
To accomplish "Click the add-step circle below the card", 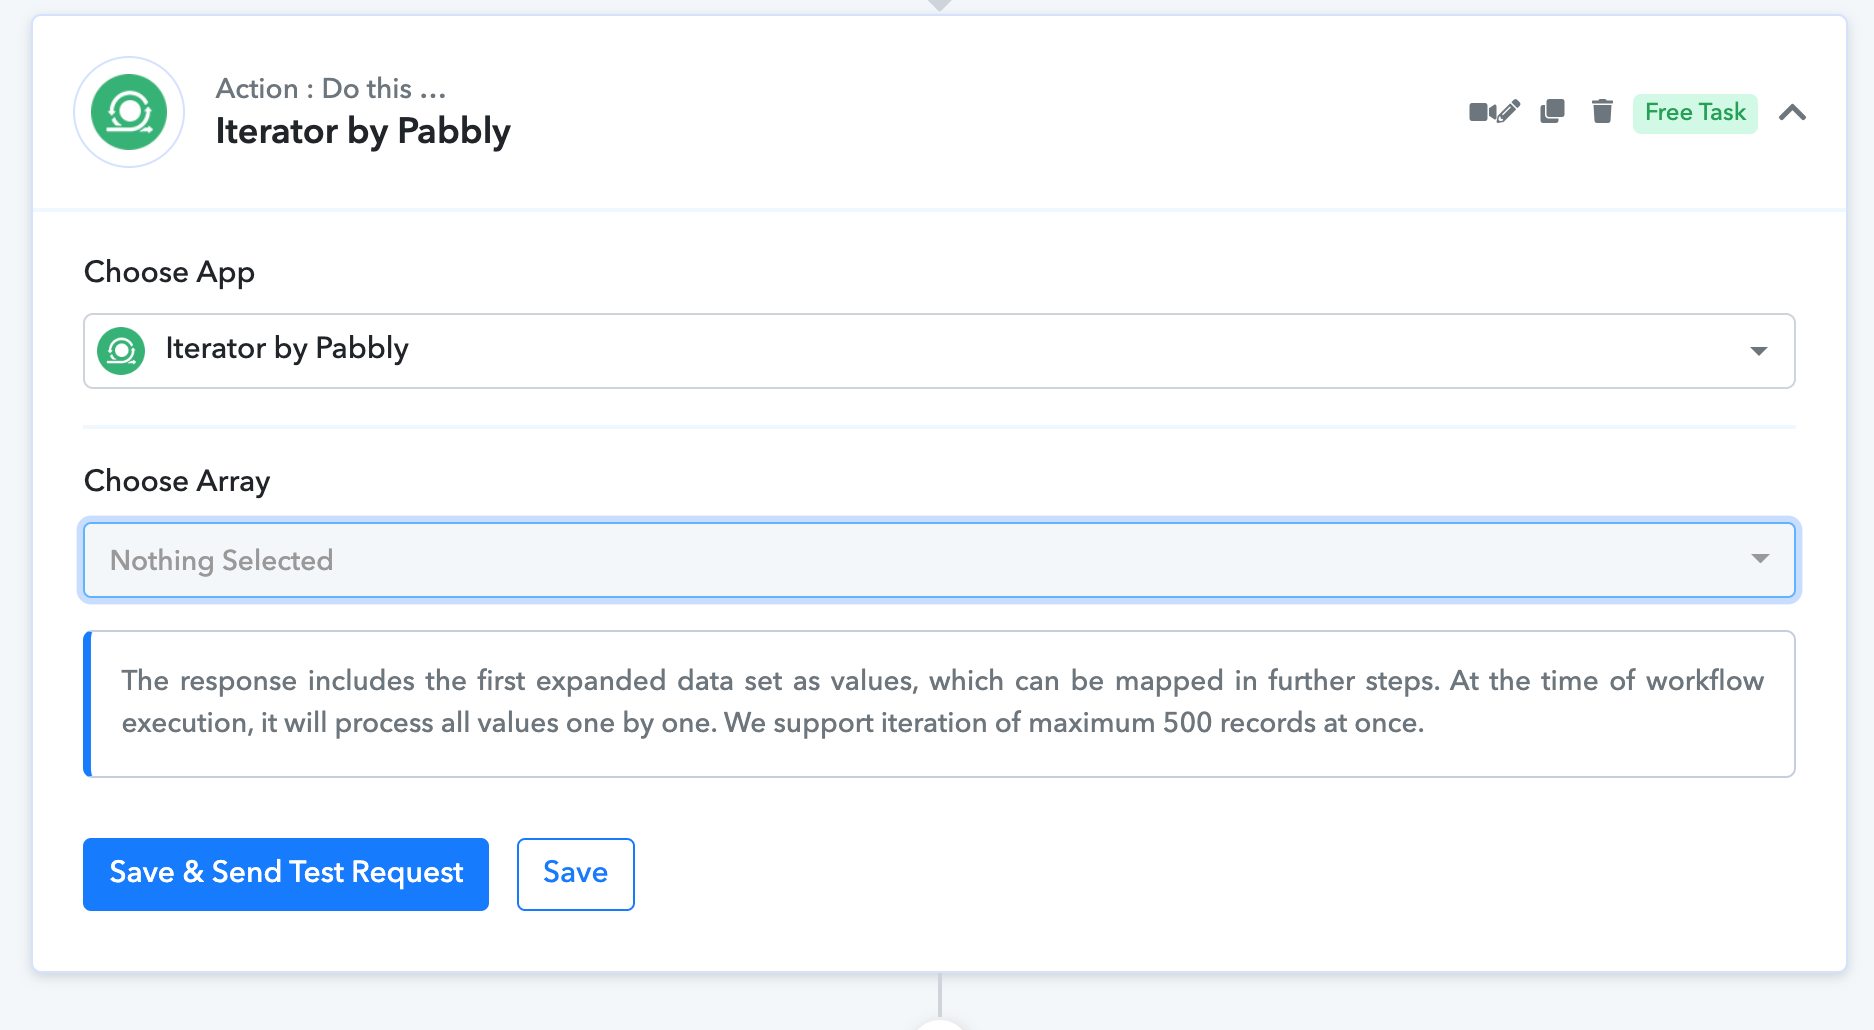I will click(x=940, y=1024).
